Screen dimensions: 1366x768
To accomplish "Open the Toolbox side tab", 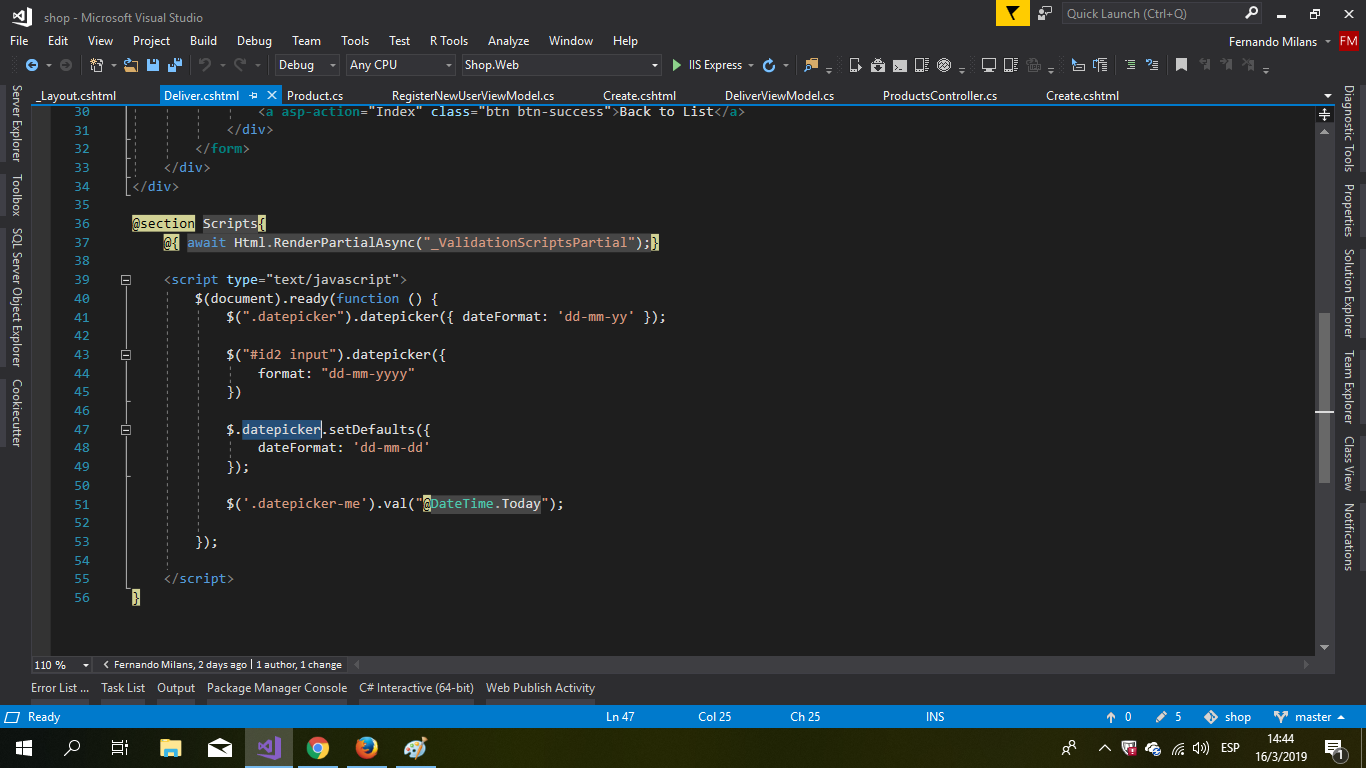I will [16, 195].
